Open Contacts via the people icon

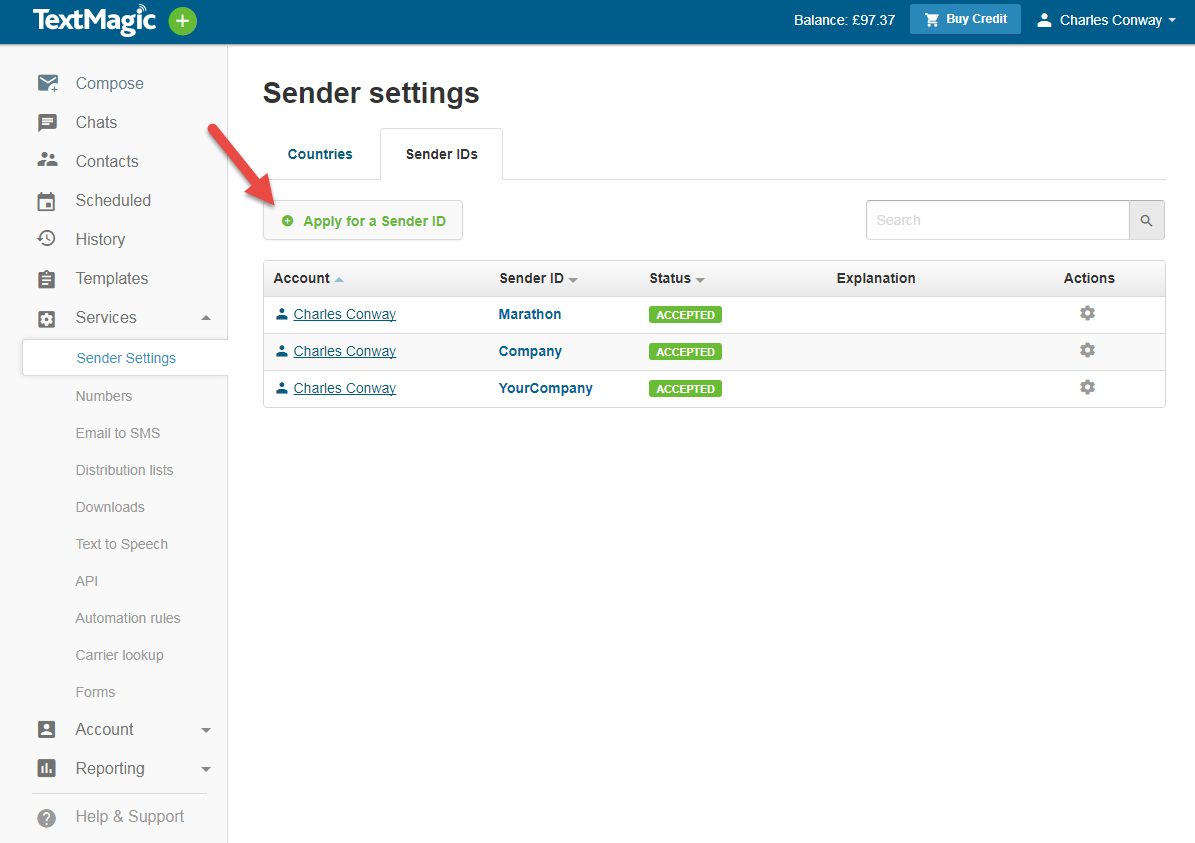(47, 161)
